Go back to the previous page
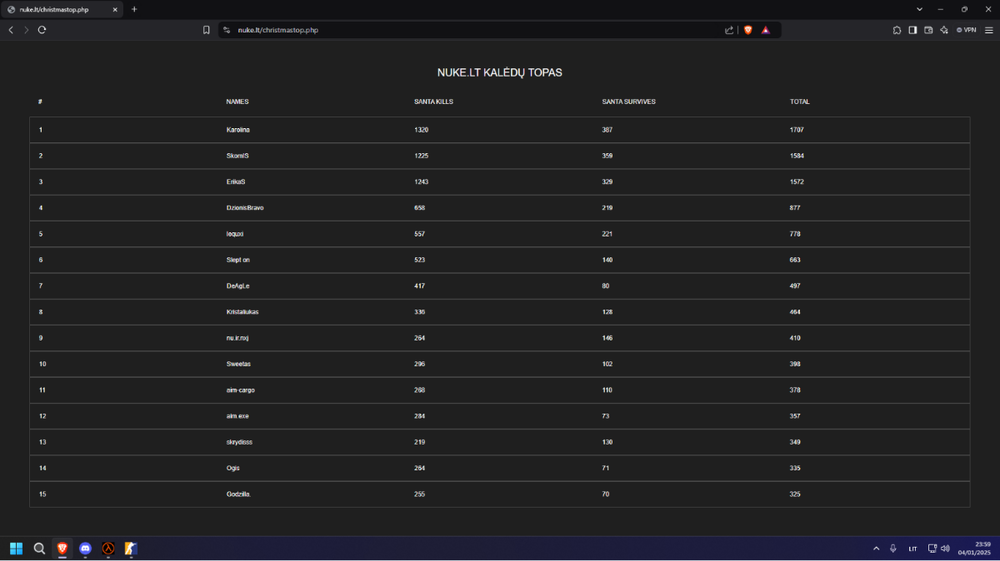 coord(11,30)
